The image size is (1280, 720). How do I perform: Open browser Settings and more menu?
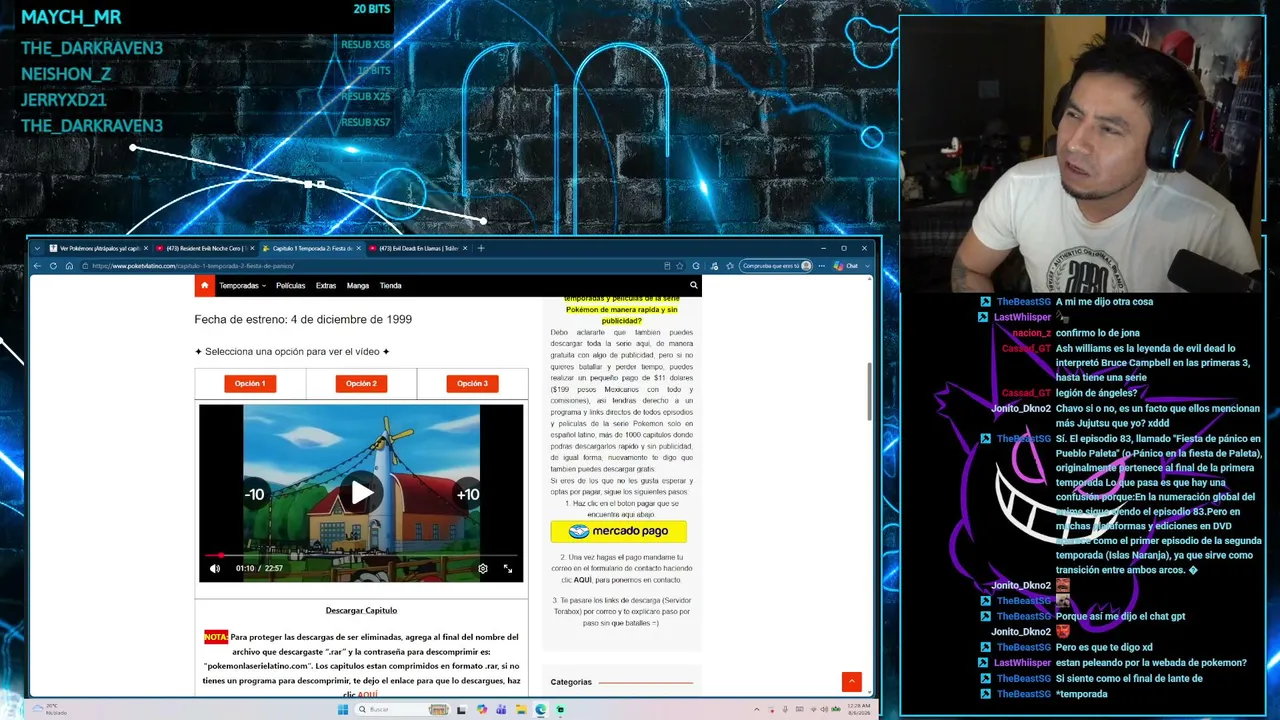(822, 266)
